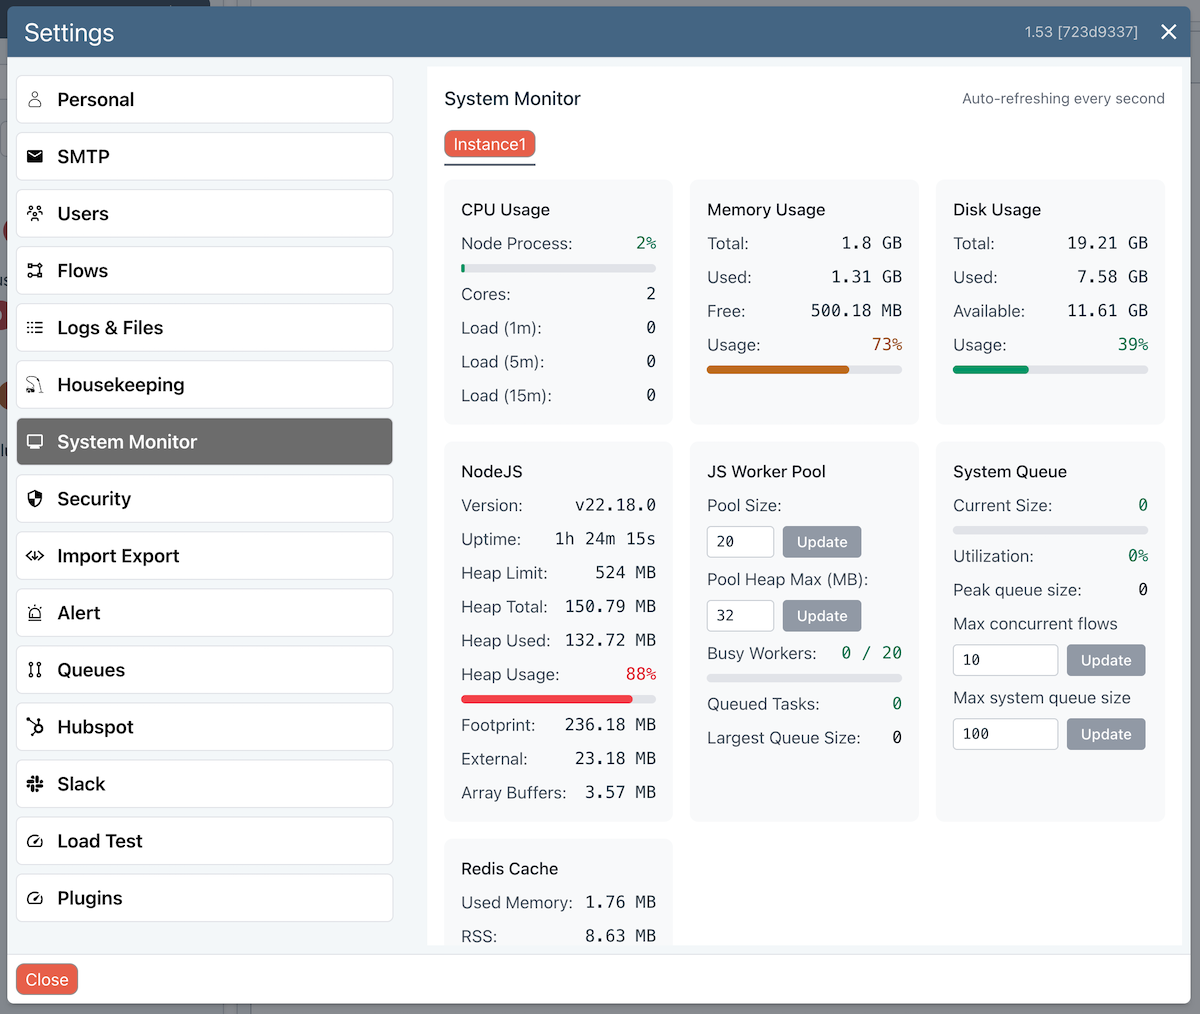
Task: Update the Pool Heap Max value
Action: click(821, 616)
